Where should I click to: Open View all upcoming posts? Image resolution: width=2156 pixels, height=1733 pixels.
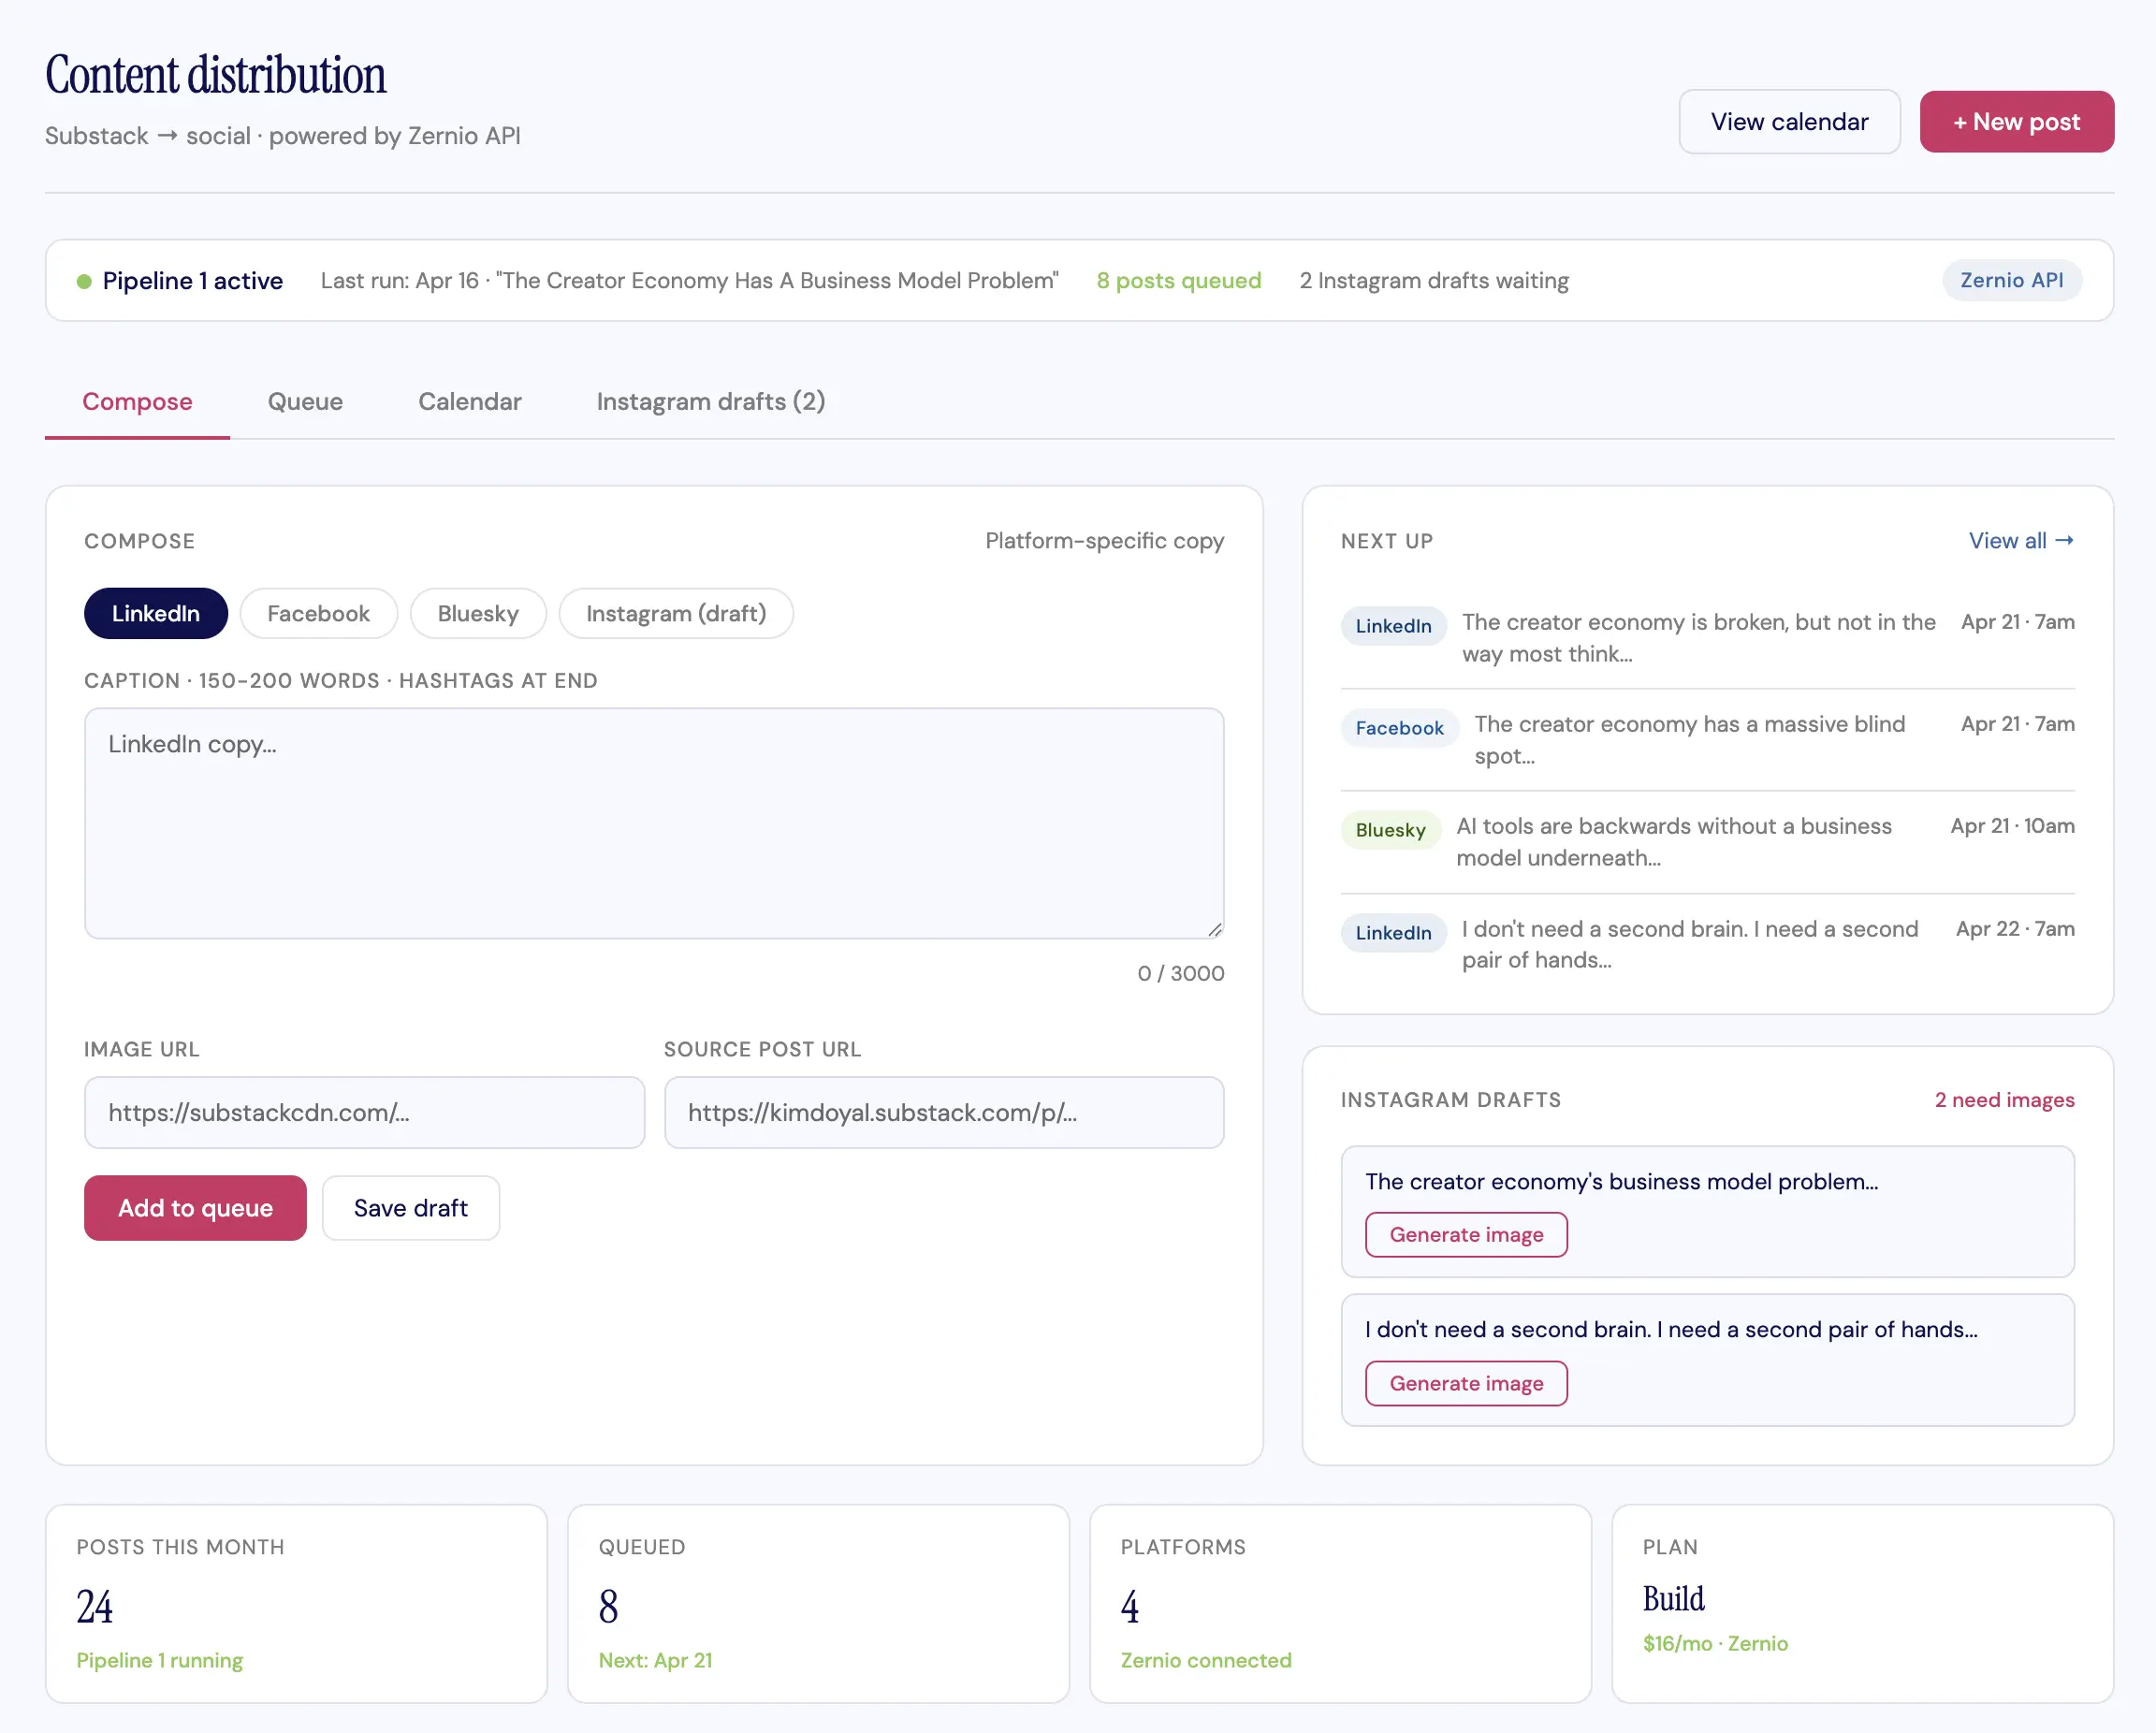click(2021, 540)
